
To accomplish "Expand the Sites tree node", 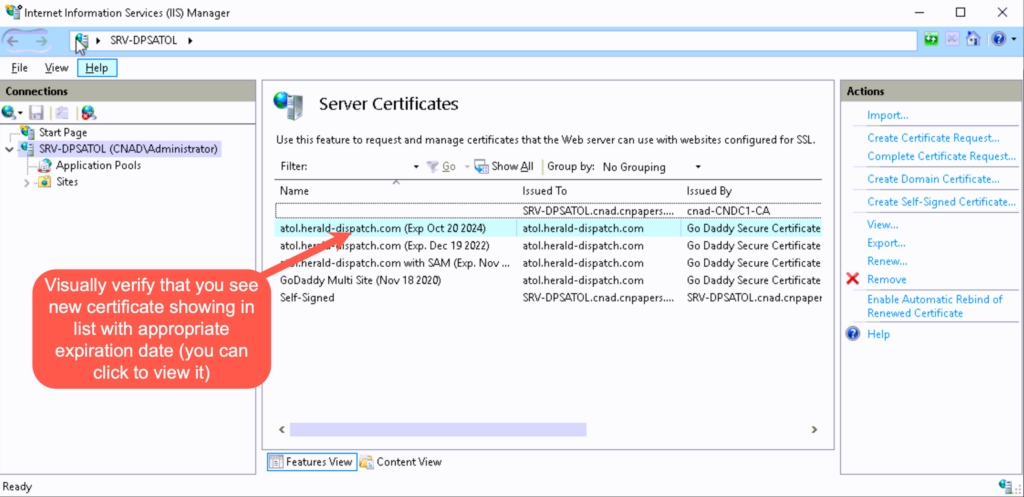I will tap(27, 182).
